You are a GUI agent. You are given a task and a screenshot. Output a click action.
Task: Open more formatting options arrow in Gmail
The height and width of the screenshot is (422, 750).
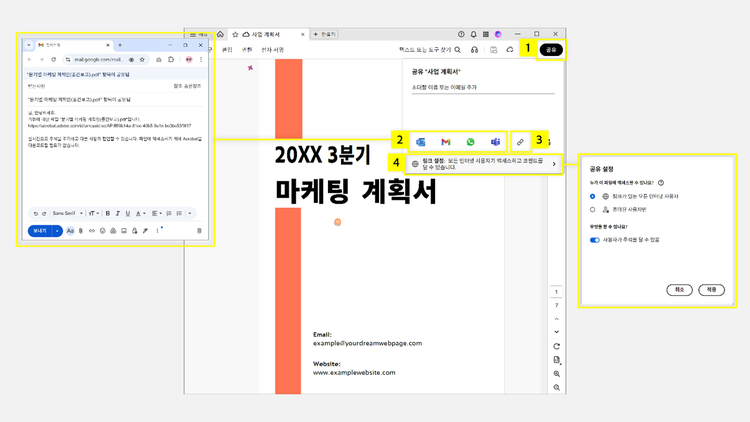190,213
